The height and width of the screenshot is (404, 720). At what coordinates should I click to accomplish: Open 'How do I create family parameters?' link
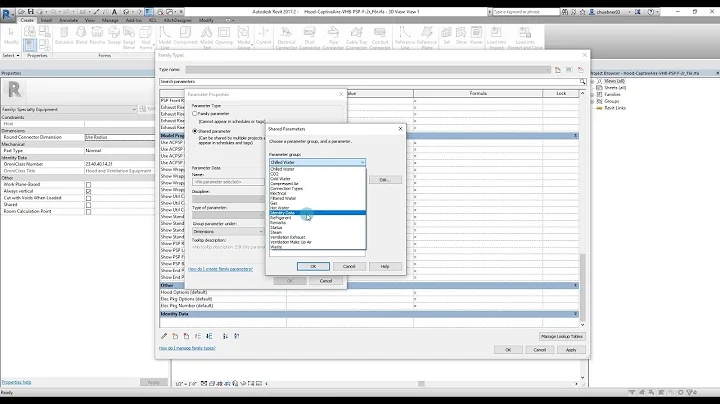[x=220, y=269]
